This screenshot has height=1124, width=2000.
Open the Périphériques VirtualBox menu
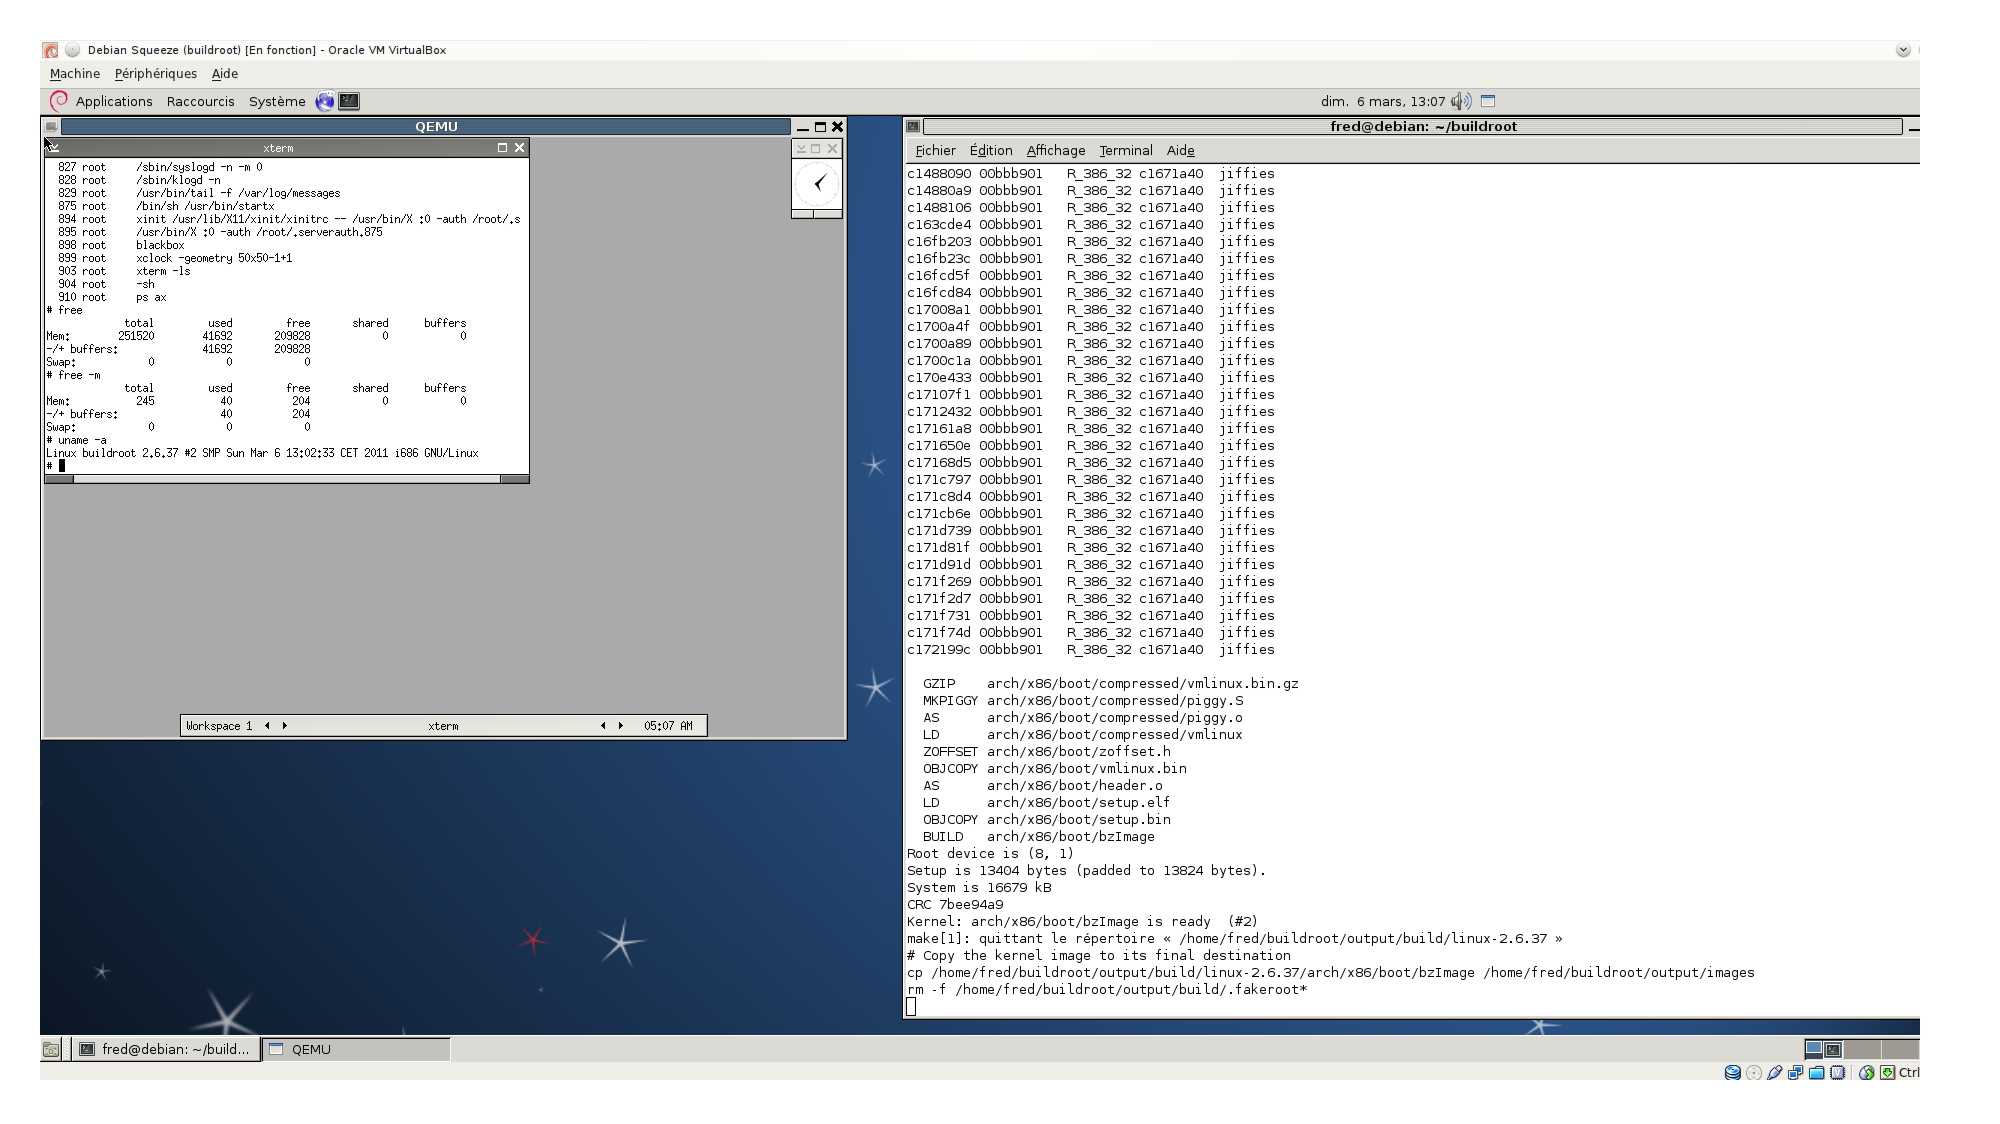pyautogui.click(x=155, y=74)
